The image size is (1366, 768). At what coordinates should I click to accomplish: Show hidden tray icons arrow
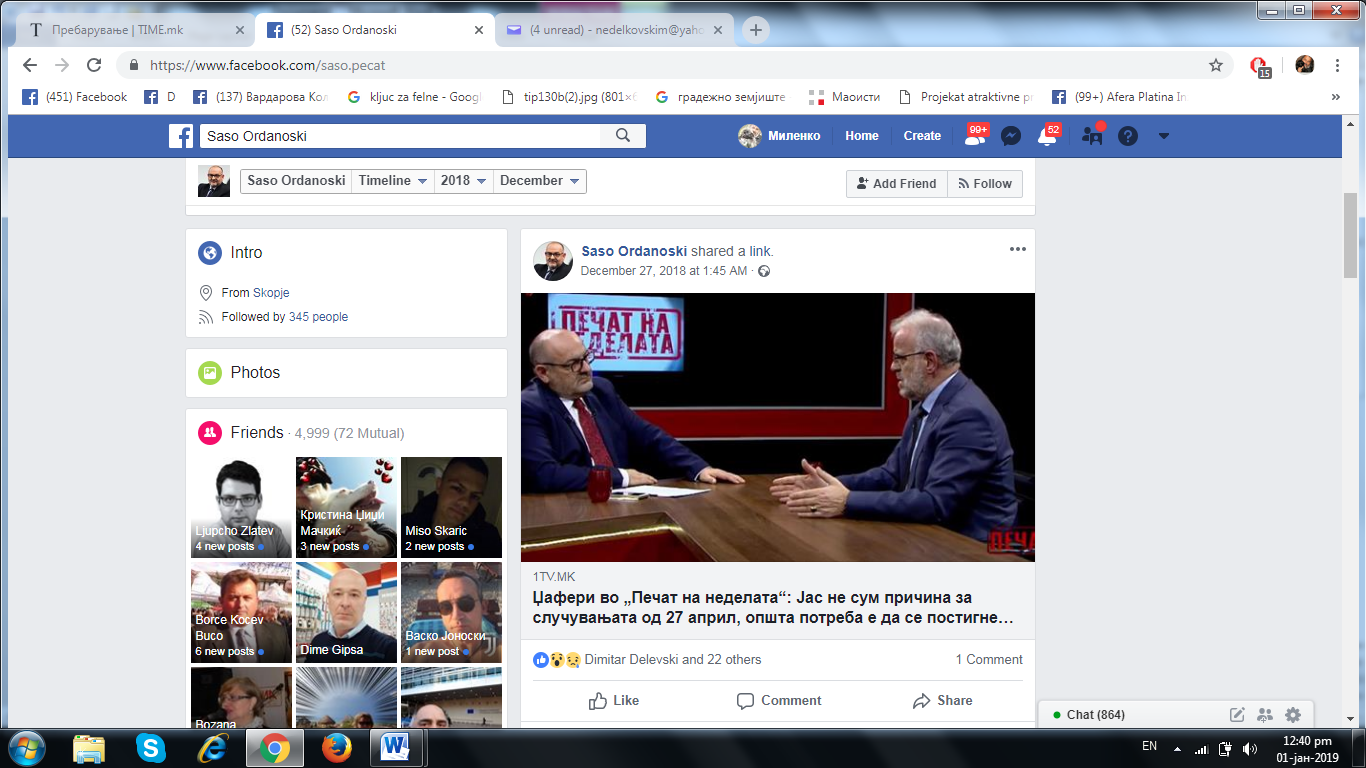(1177, 748)
